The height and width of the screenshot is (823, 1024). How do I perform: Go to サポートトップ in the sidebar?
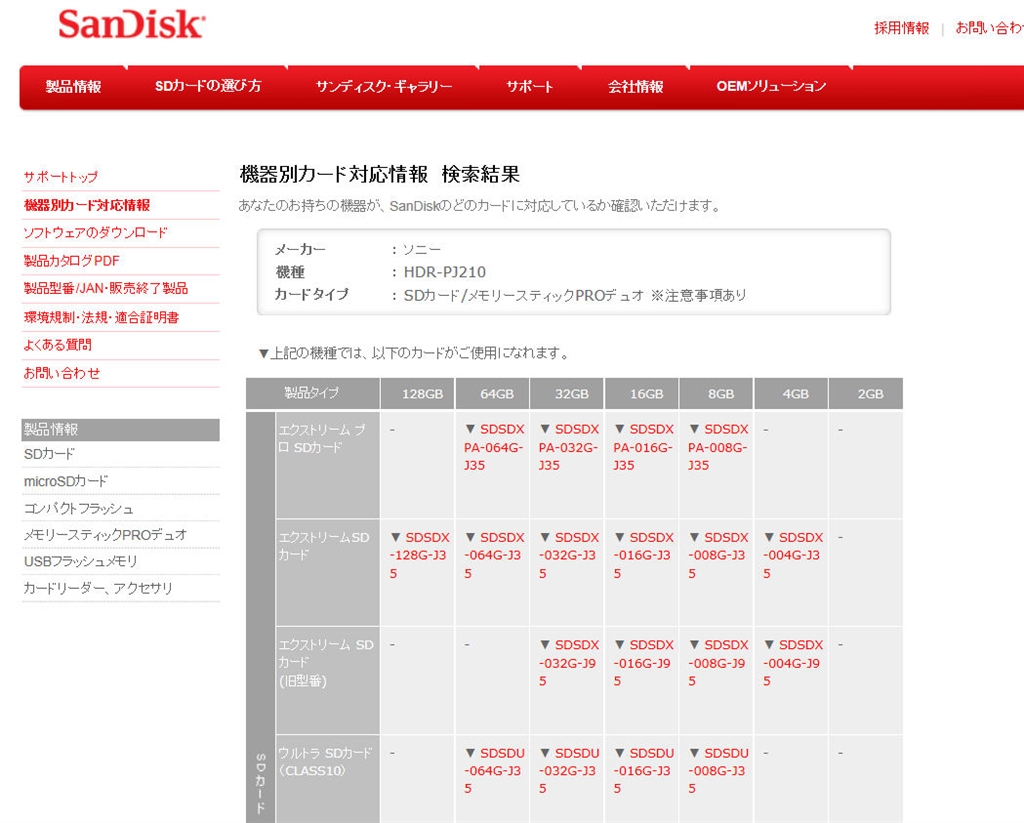pyautogui.click(x=61, y=176)
